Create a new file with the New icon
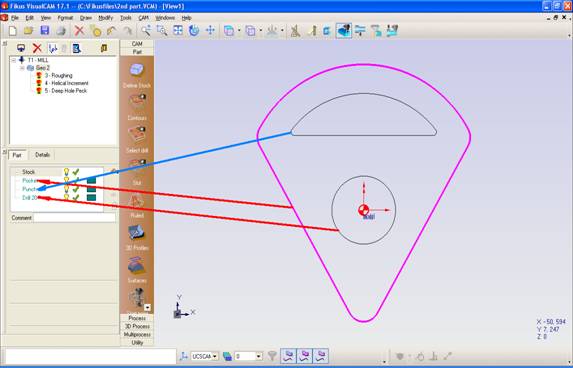The height and width of the screenshot is (368, 573). click(x=13, y=31)
